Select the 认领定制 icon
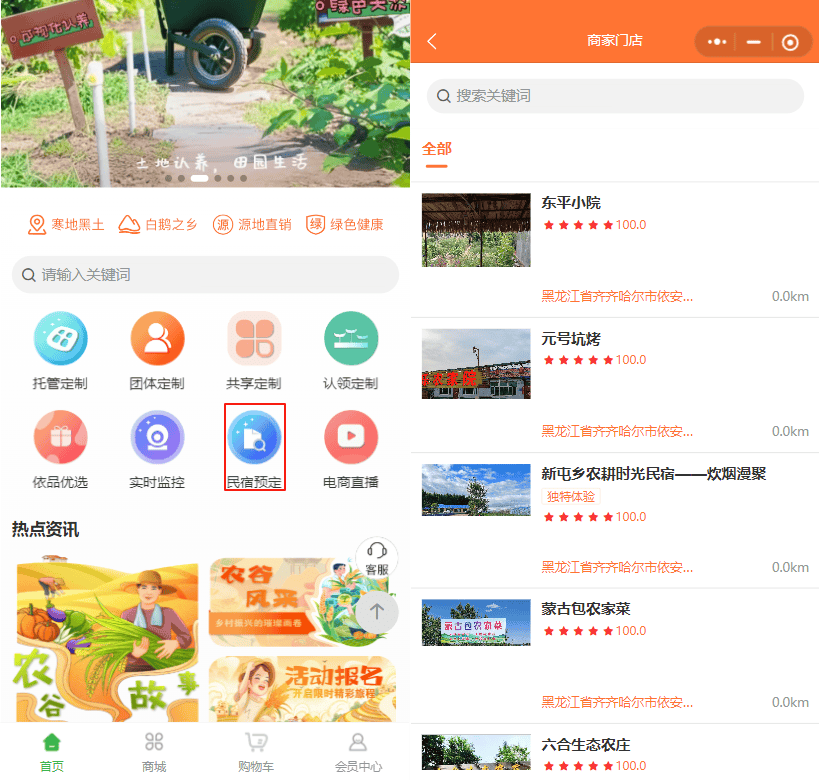The height and width of the screenshot is (780, 819). (351, 340)
